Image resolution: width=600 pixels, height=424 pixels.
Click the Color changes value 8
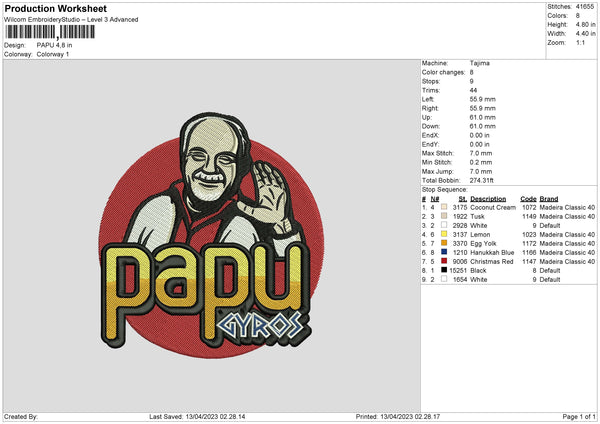[x=471, y=72]
